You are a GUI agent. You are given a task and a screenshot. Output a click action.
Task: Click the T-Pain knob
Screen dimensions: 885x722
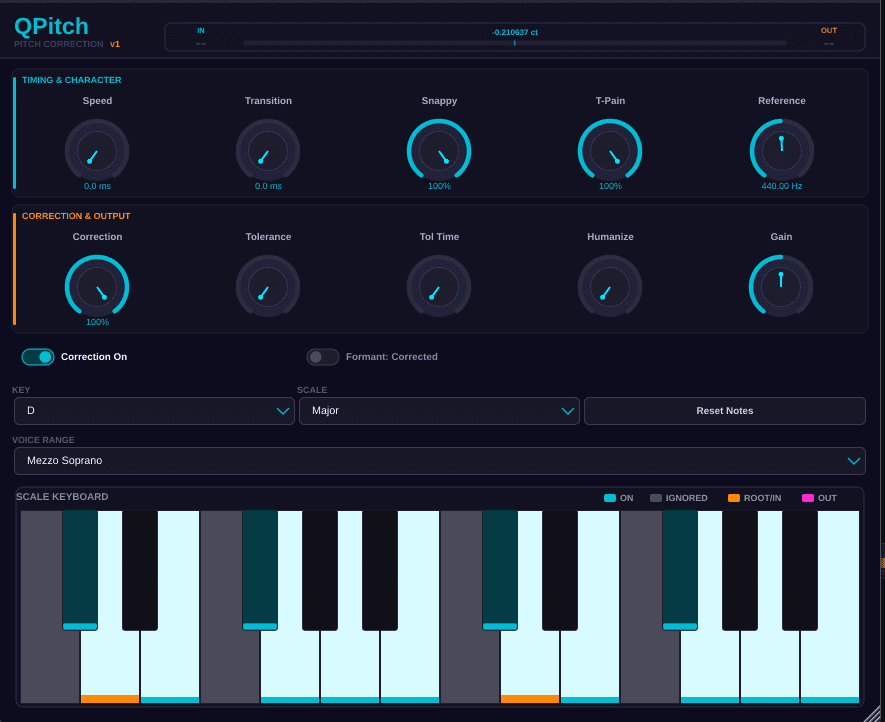[x=610, y=151]
